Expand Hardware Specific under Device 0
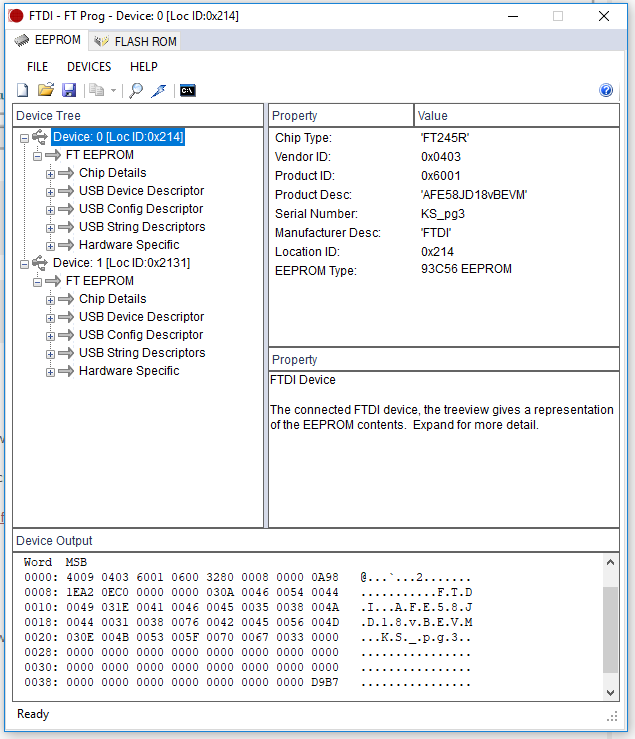This screenshot has height=739, width=635. [x=50, y=246]
